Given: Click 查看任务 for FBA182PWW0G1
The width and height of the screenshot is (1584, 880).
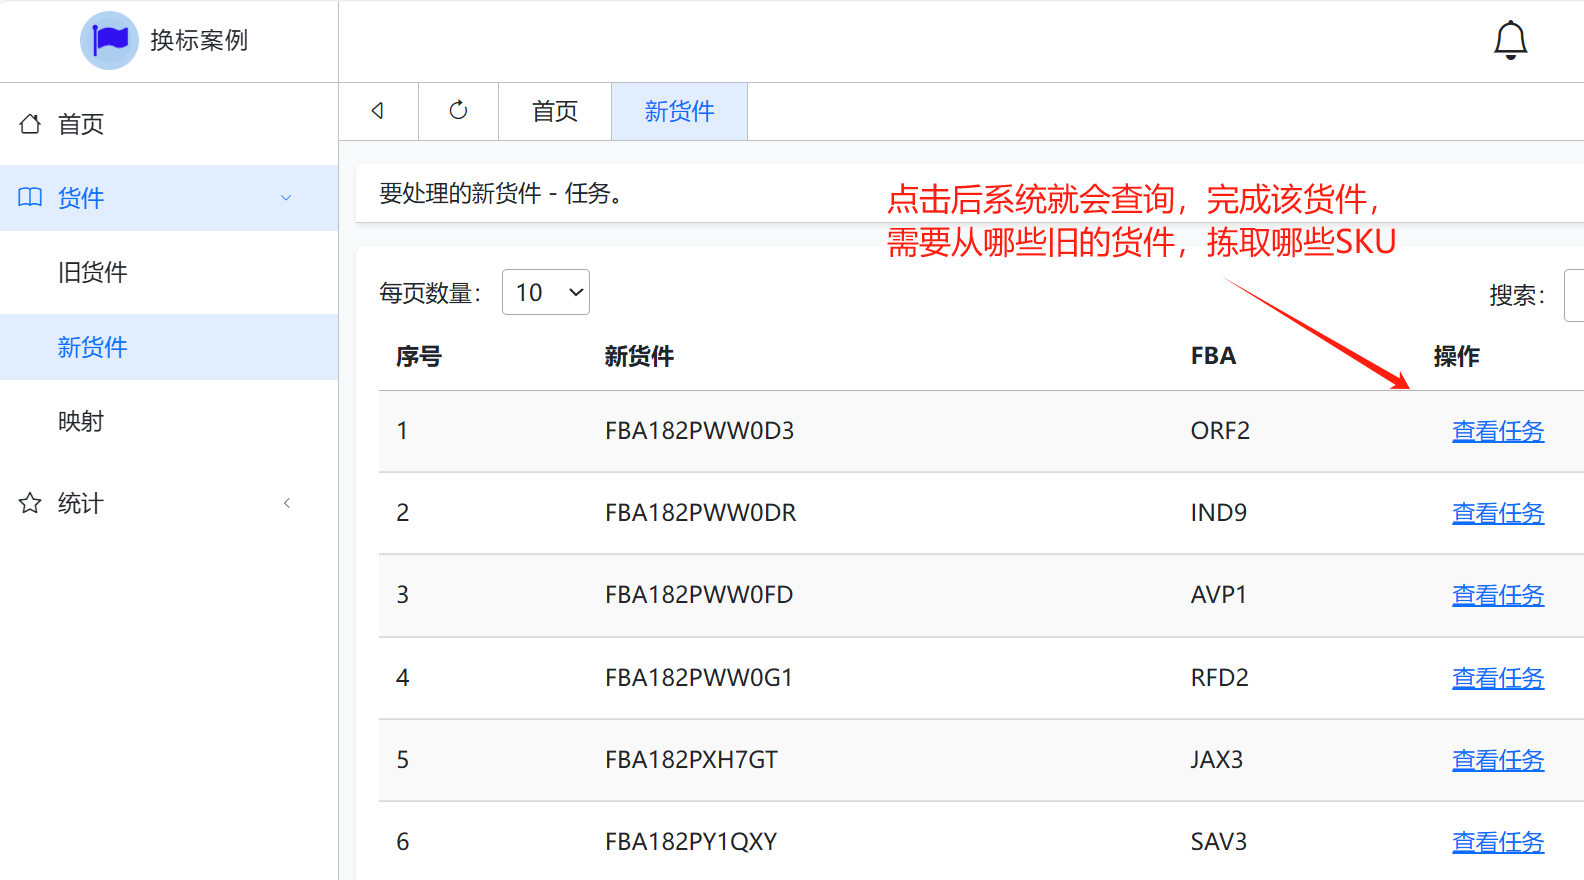Looking at the screenshot, I should click(x=1498, y=678).
